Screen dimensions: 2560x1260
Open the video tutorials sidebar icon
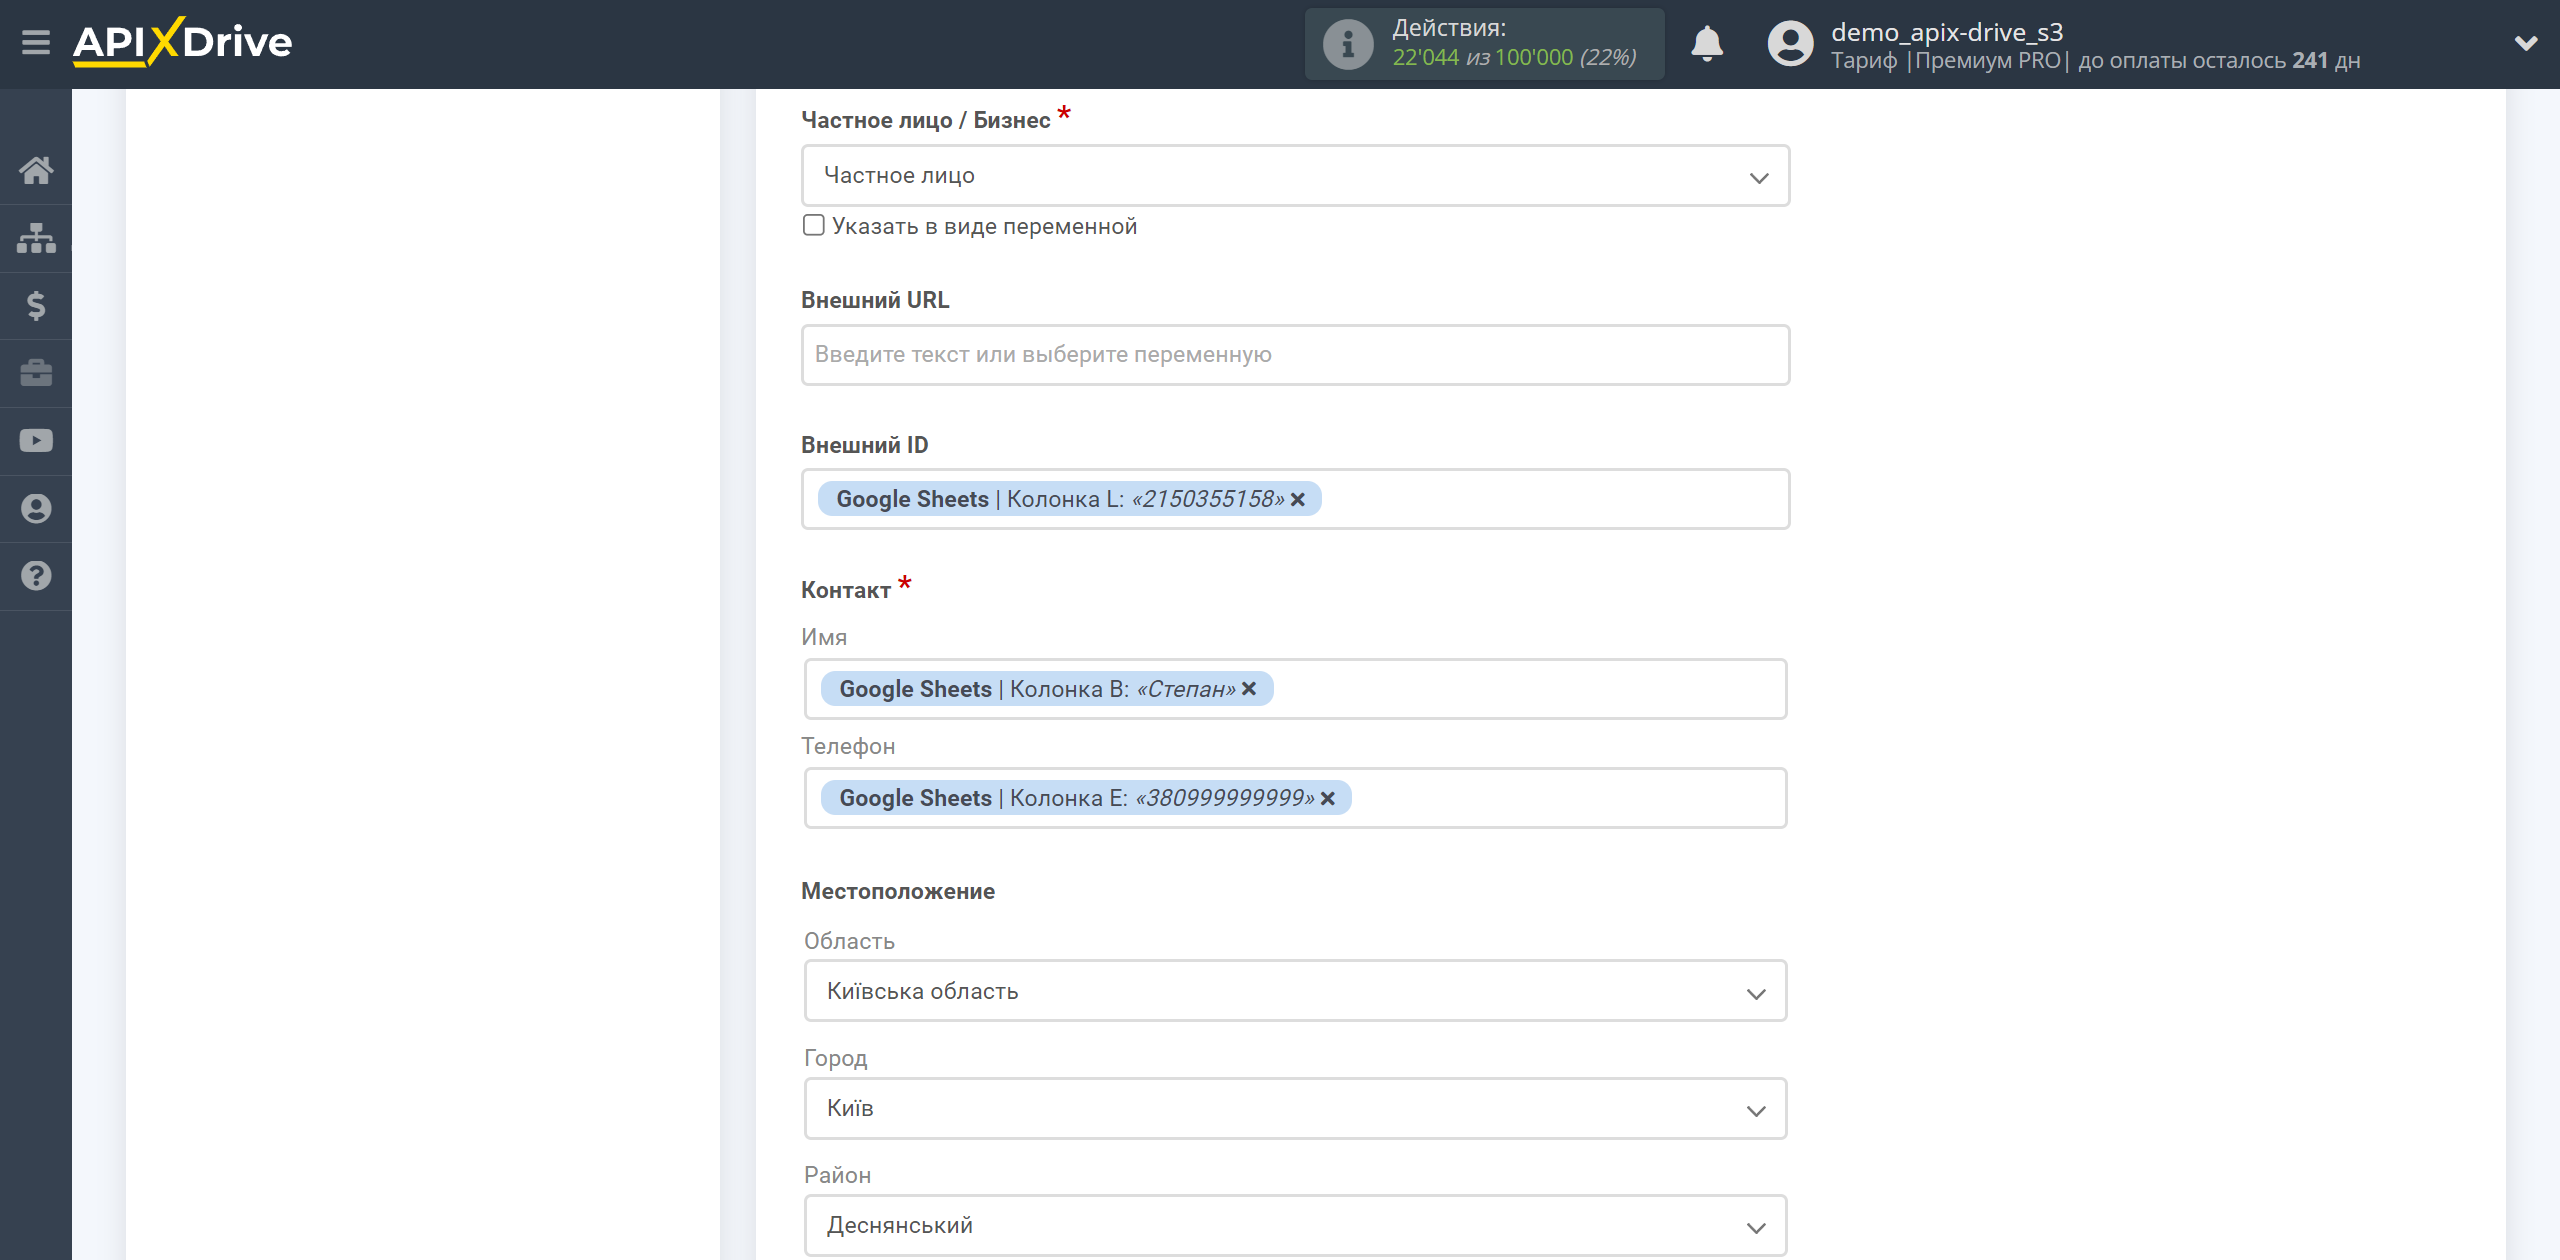[x=36, y=441]
